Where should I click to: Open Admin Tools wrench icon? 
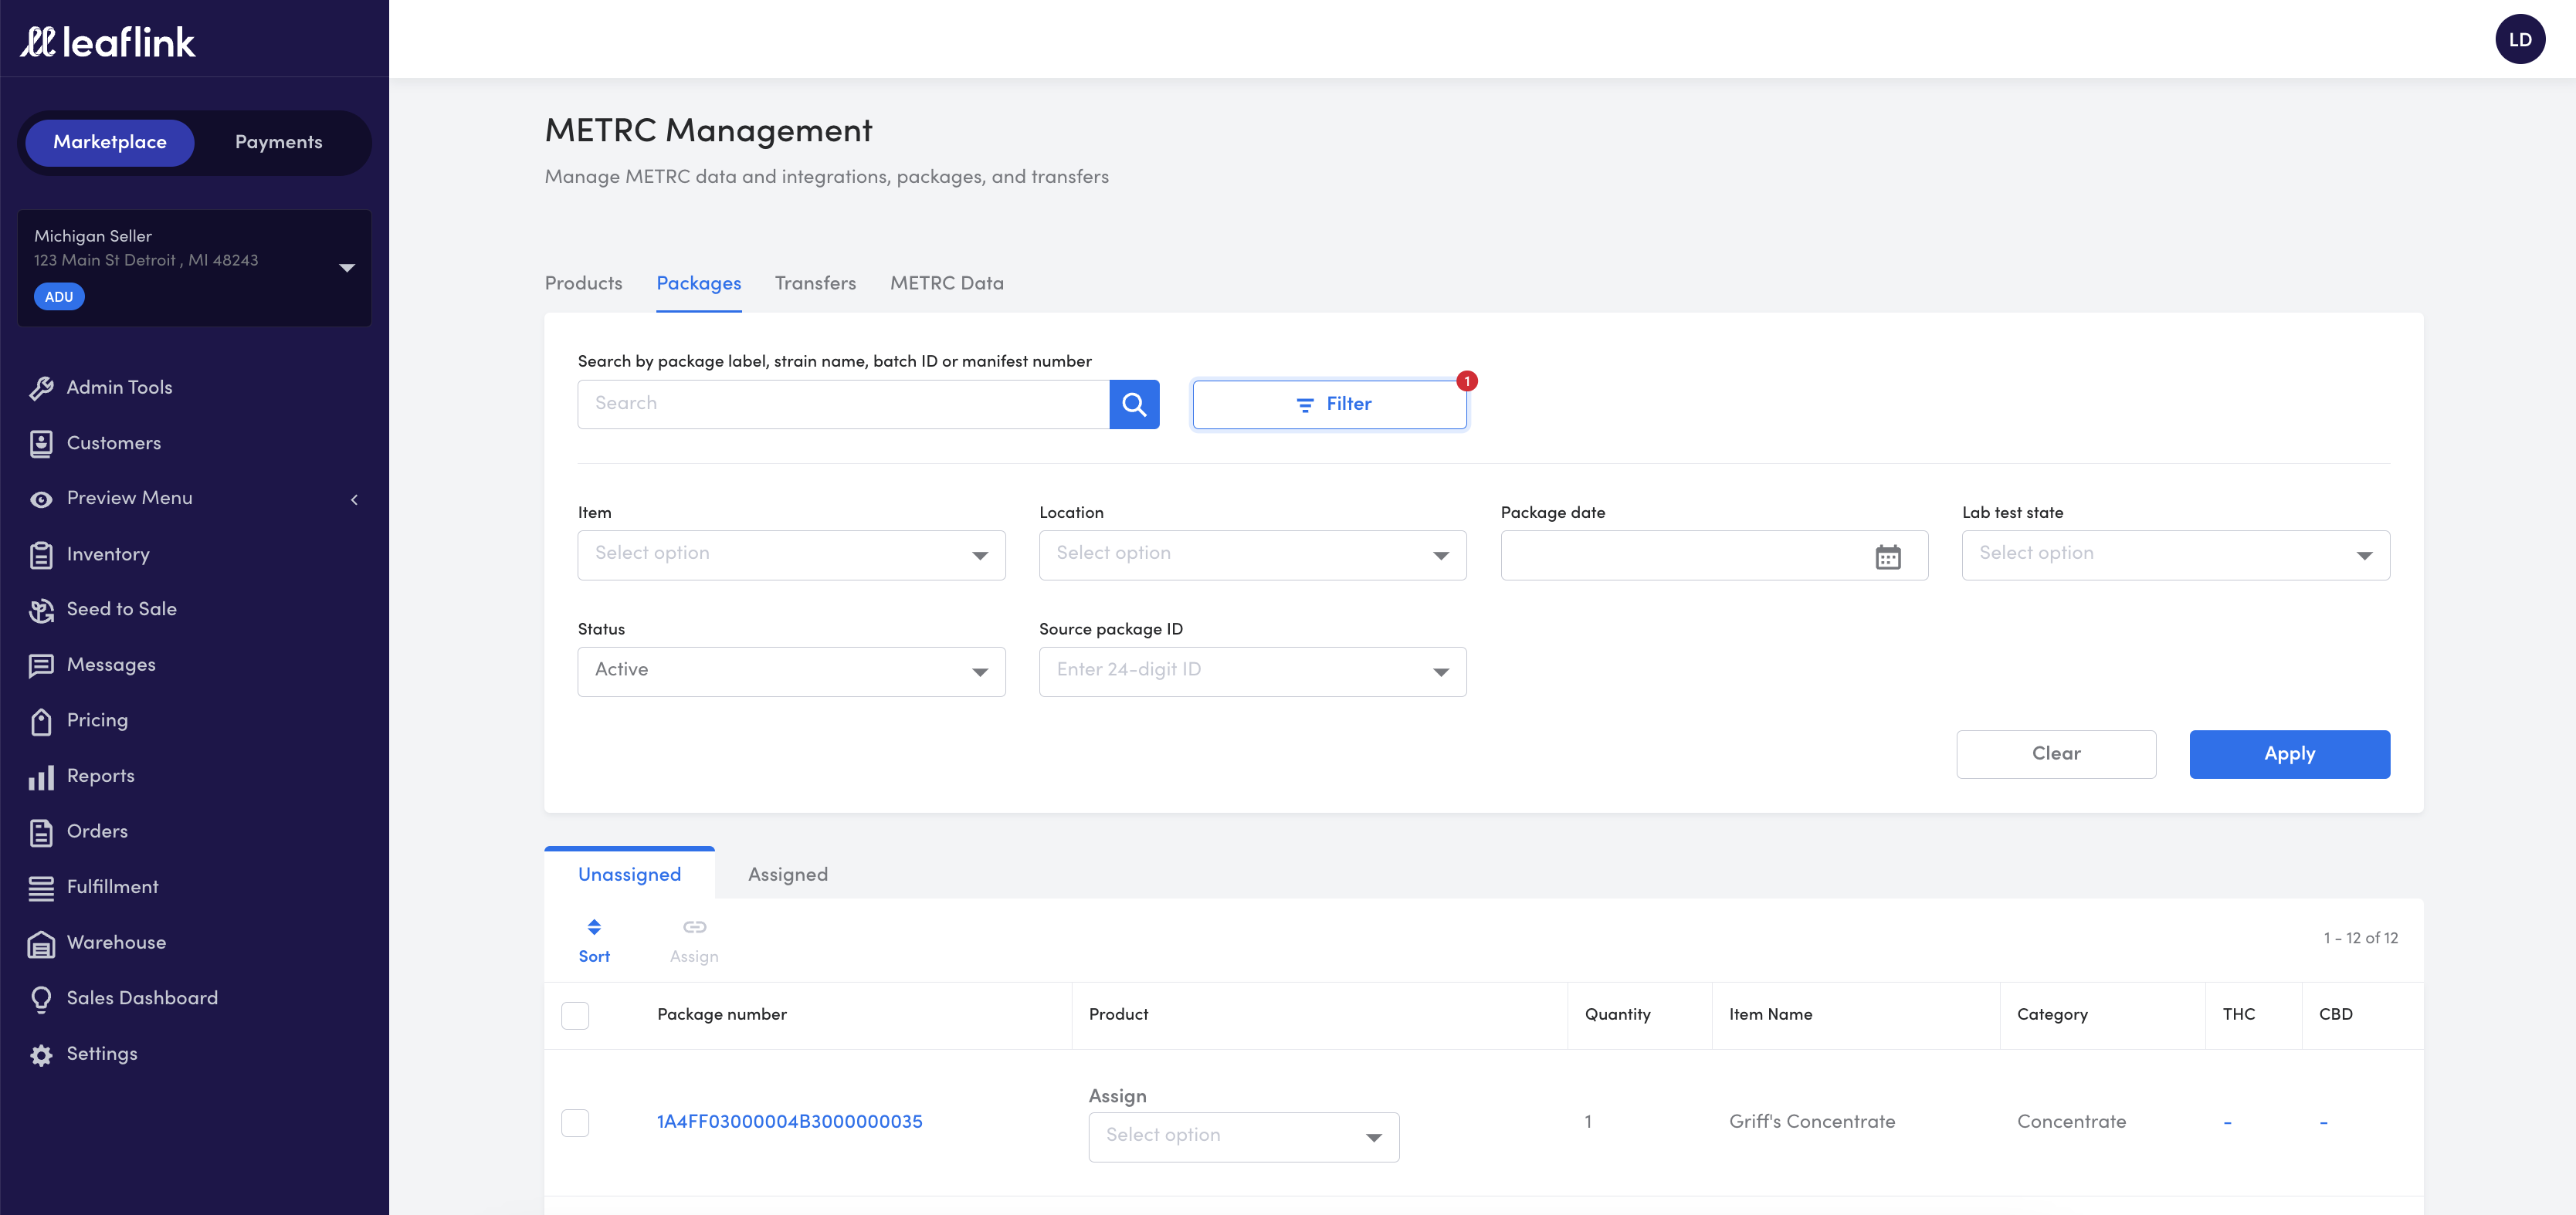[x=41, y=388]
